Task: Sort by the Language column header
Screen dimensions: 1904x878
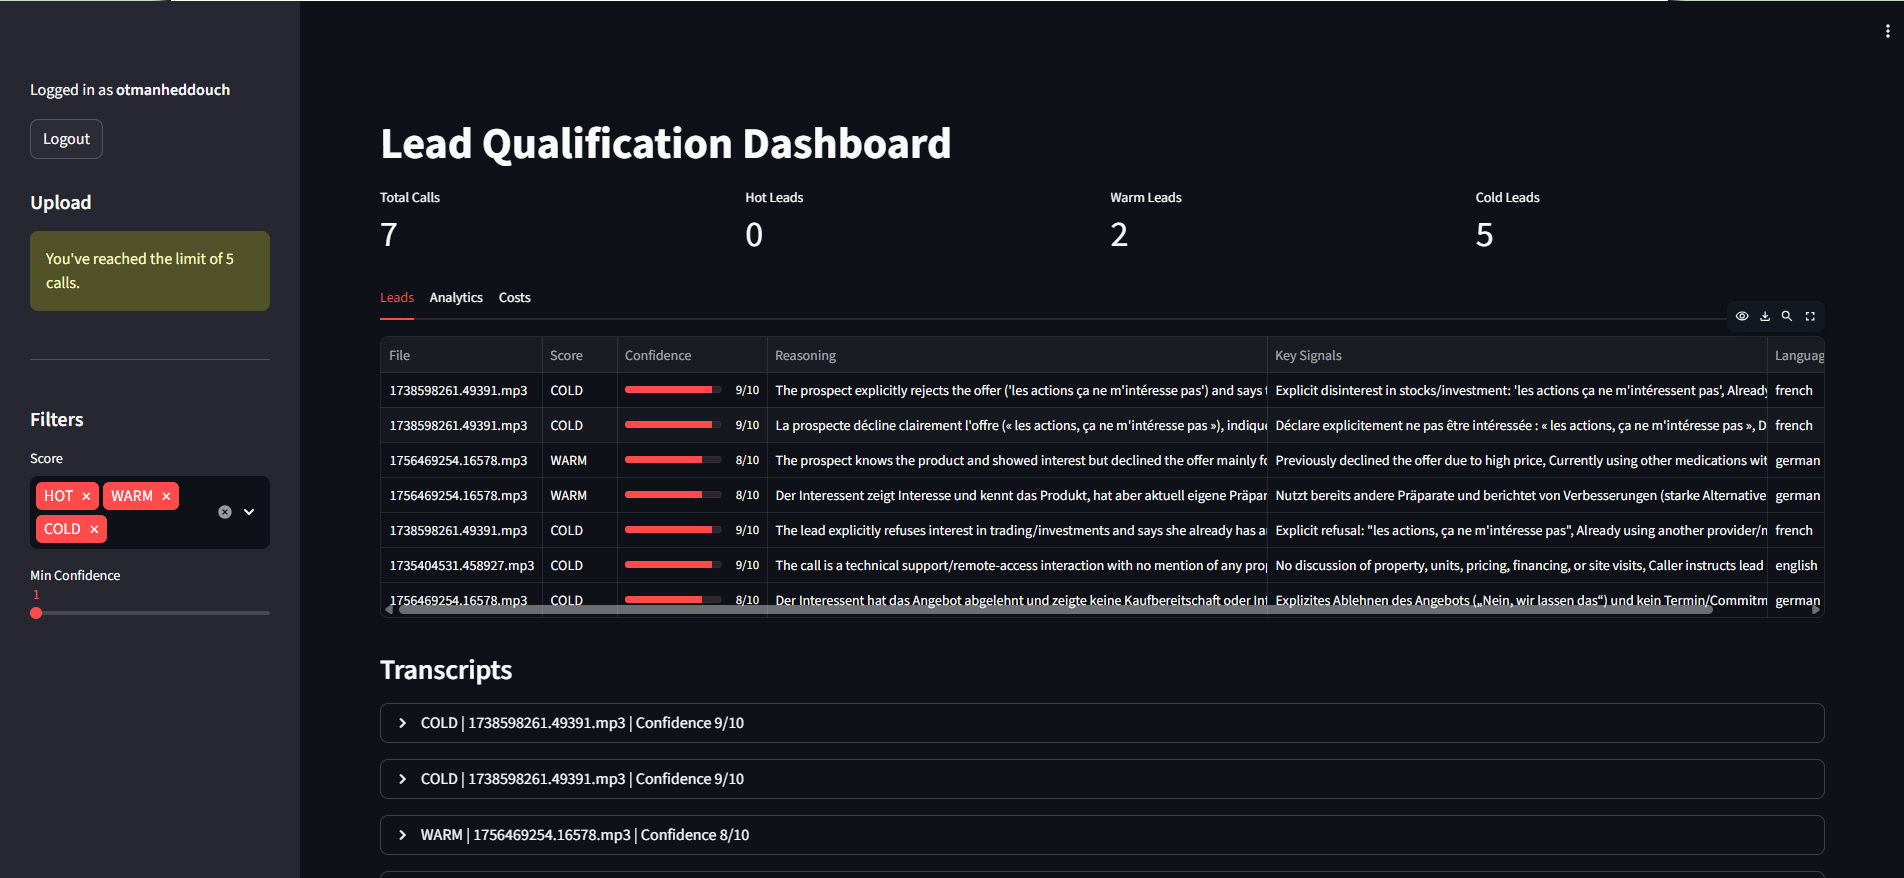Action: [1796, 355]
